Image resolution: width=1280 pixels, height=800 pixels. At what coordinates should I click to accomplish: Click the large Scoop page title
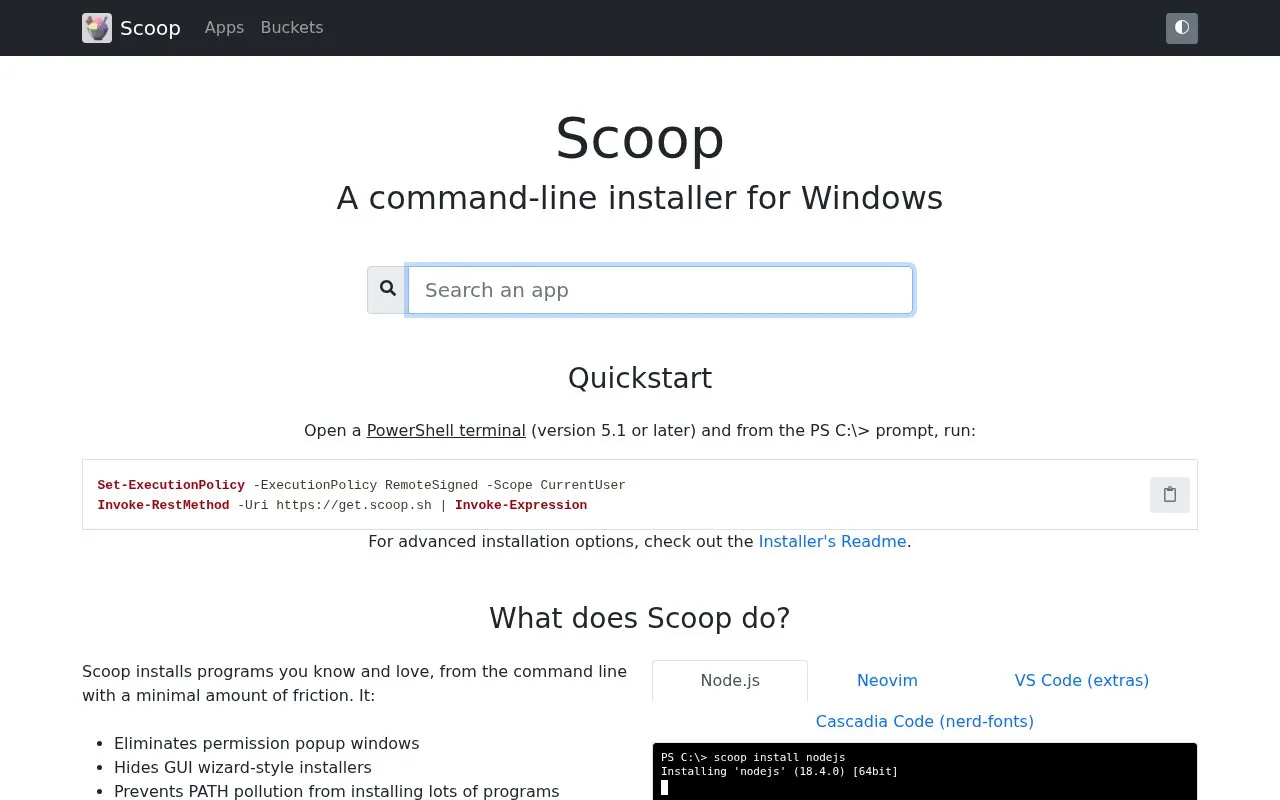tap(640, 137)
